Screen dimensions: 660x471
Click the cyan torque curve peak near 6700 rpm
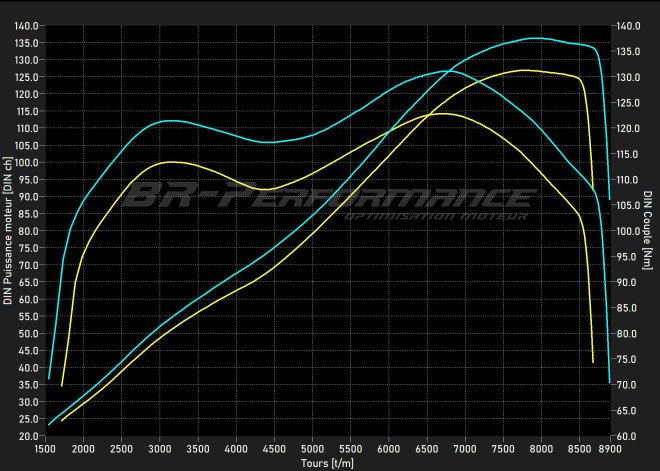(450, 71)
